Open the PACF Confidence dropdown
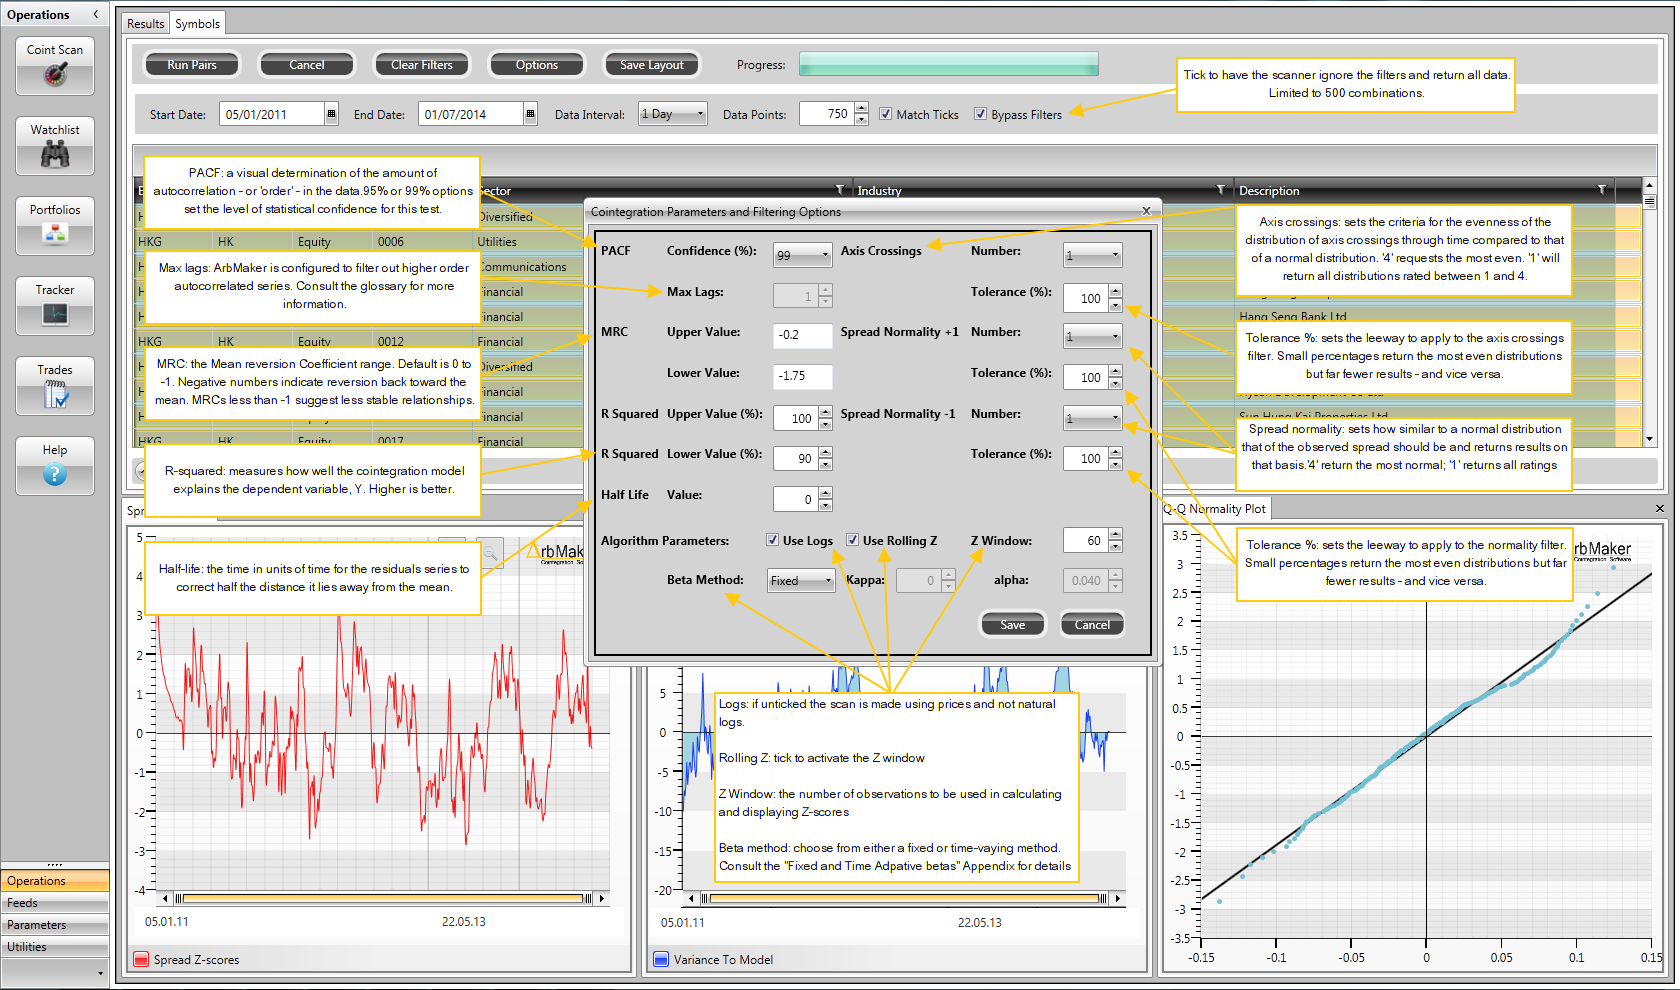The height and width of the screenshot is (990, 1680). pyautogui.click(x=802, y=255)
